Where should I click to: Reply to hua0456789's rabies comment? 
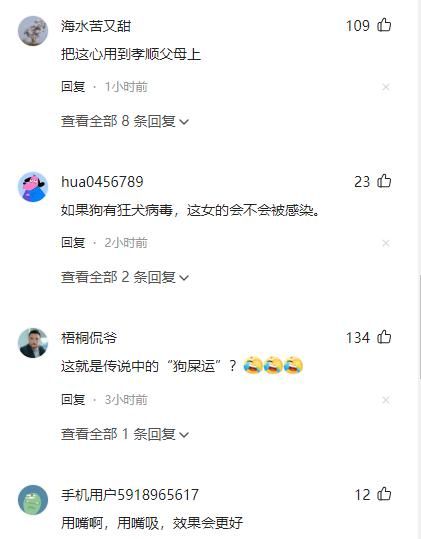tap(73, 243)
